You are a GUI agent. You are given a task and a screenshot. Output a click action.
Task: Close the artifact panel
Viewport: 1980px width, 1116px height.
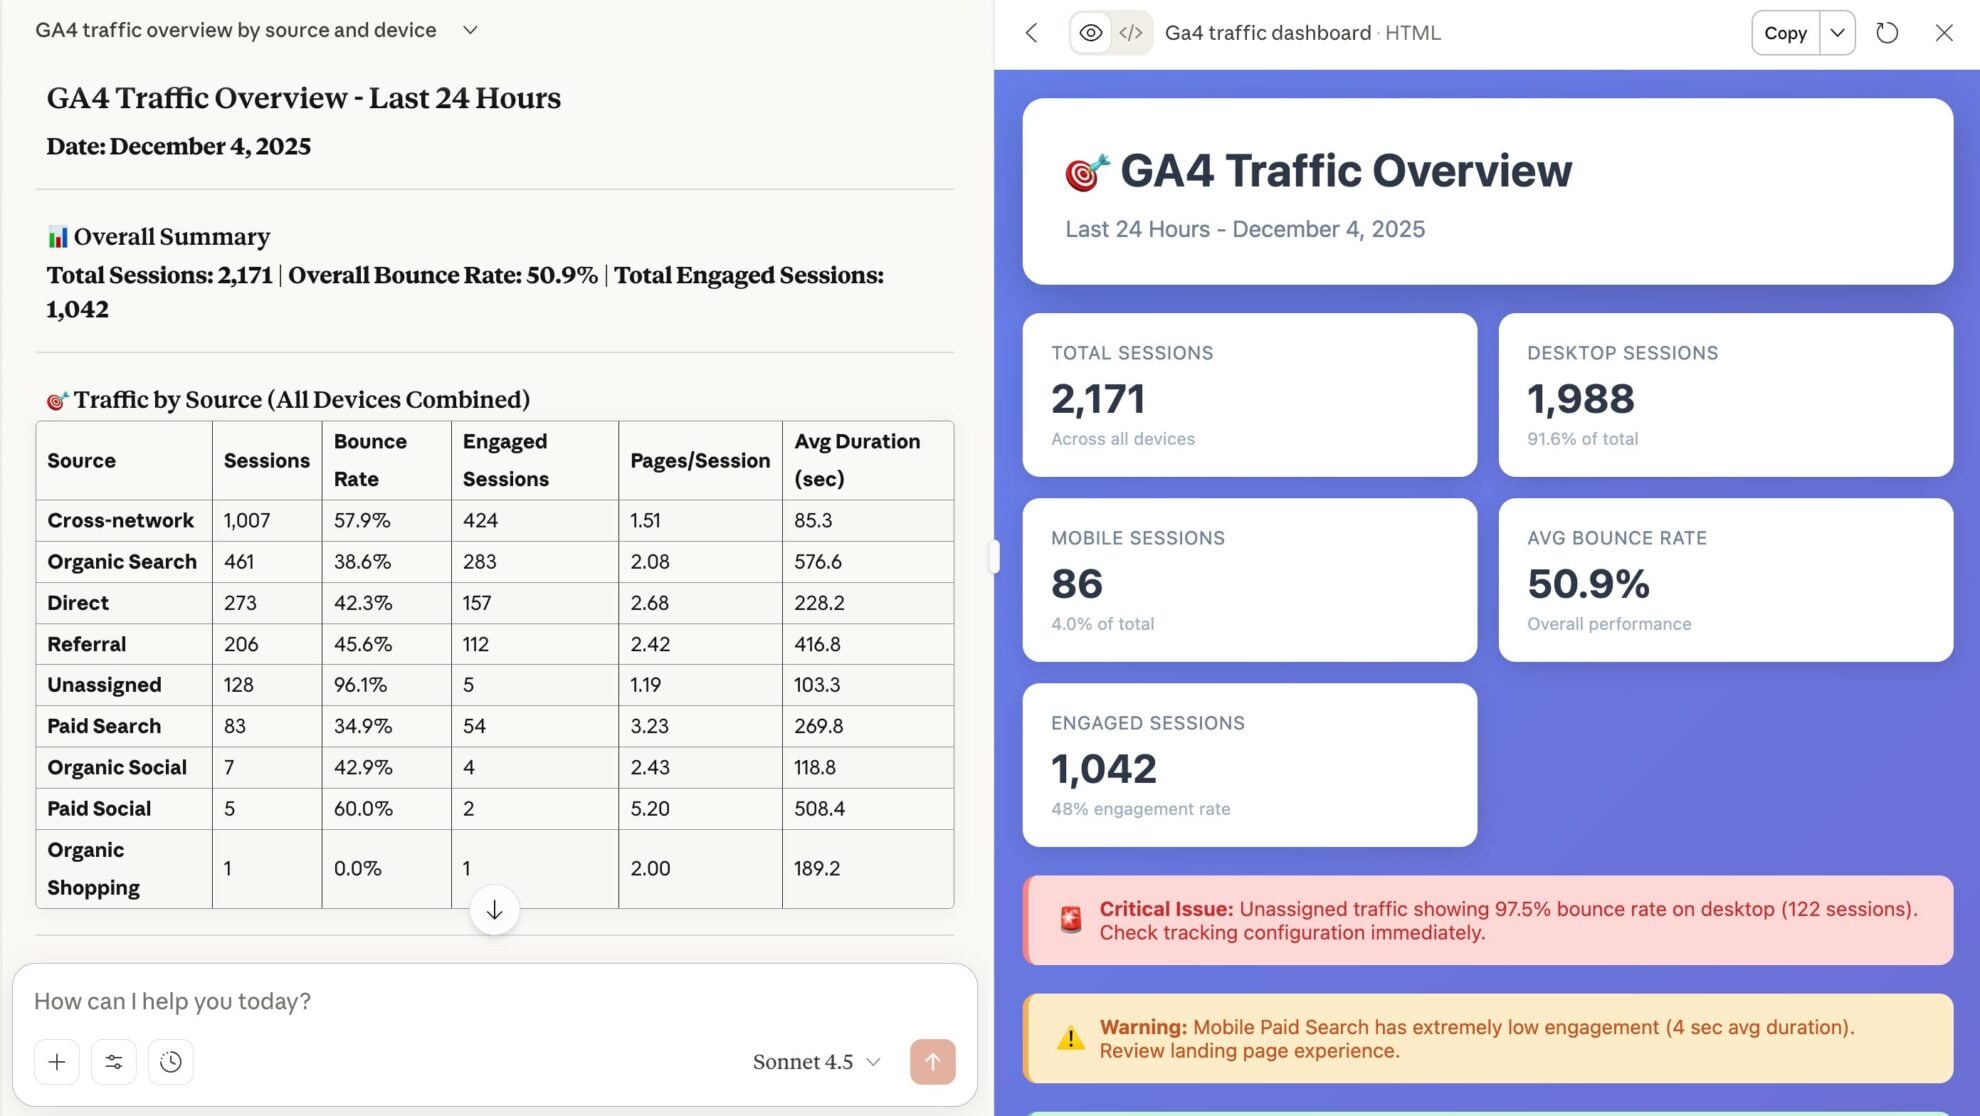tap(1943, 33)
